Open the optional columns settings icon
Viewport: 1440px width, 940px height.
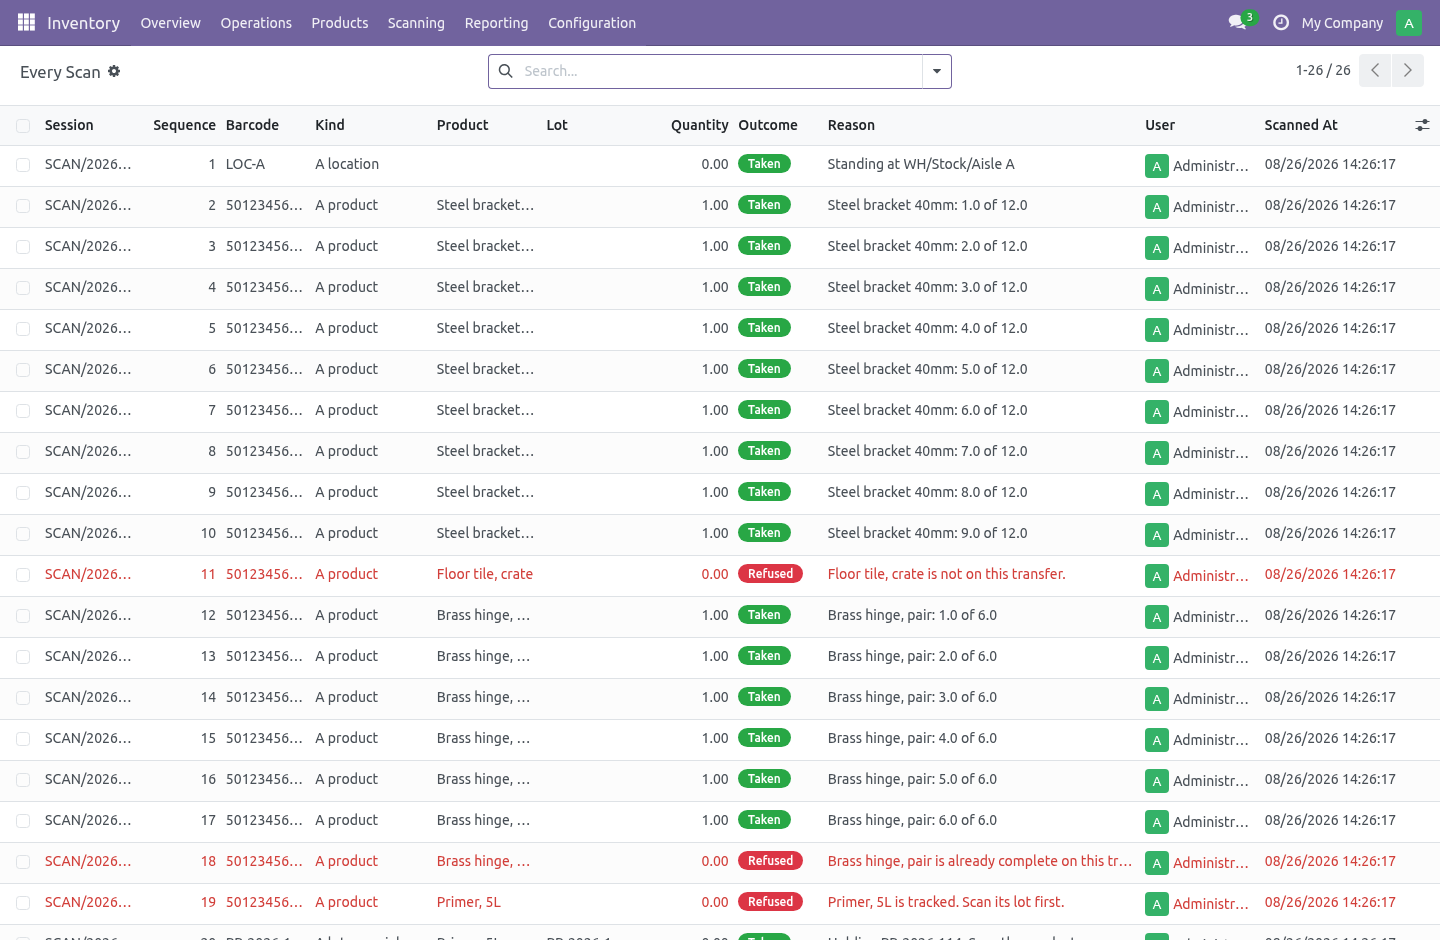click(x=1422, y=125)
